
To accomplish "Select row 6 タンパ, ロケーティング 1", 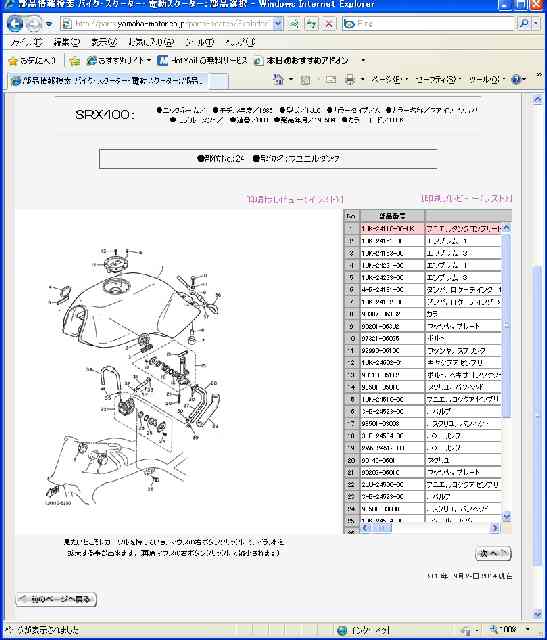I will tap(424, 289).
